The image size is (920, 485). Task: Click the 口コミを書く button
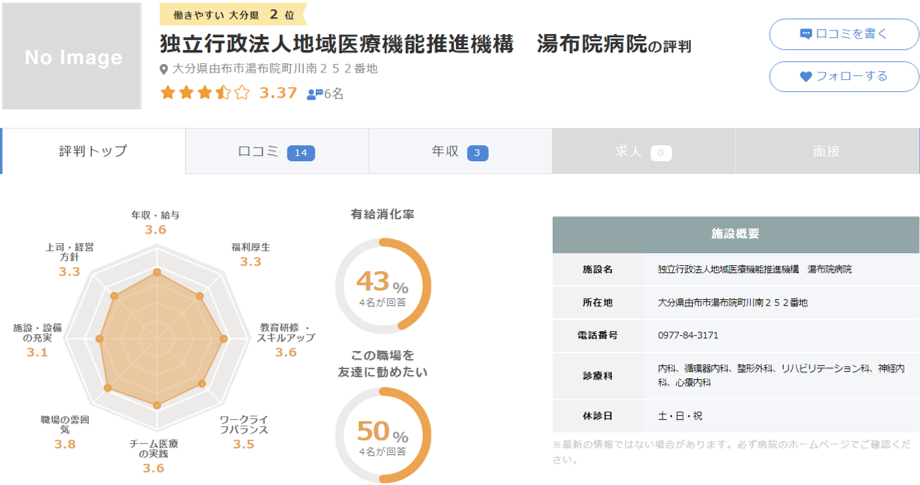(844, 34)
